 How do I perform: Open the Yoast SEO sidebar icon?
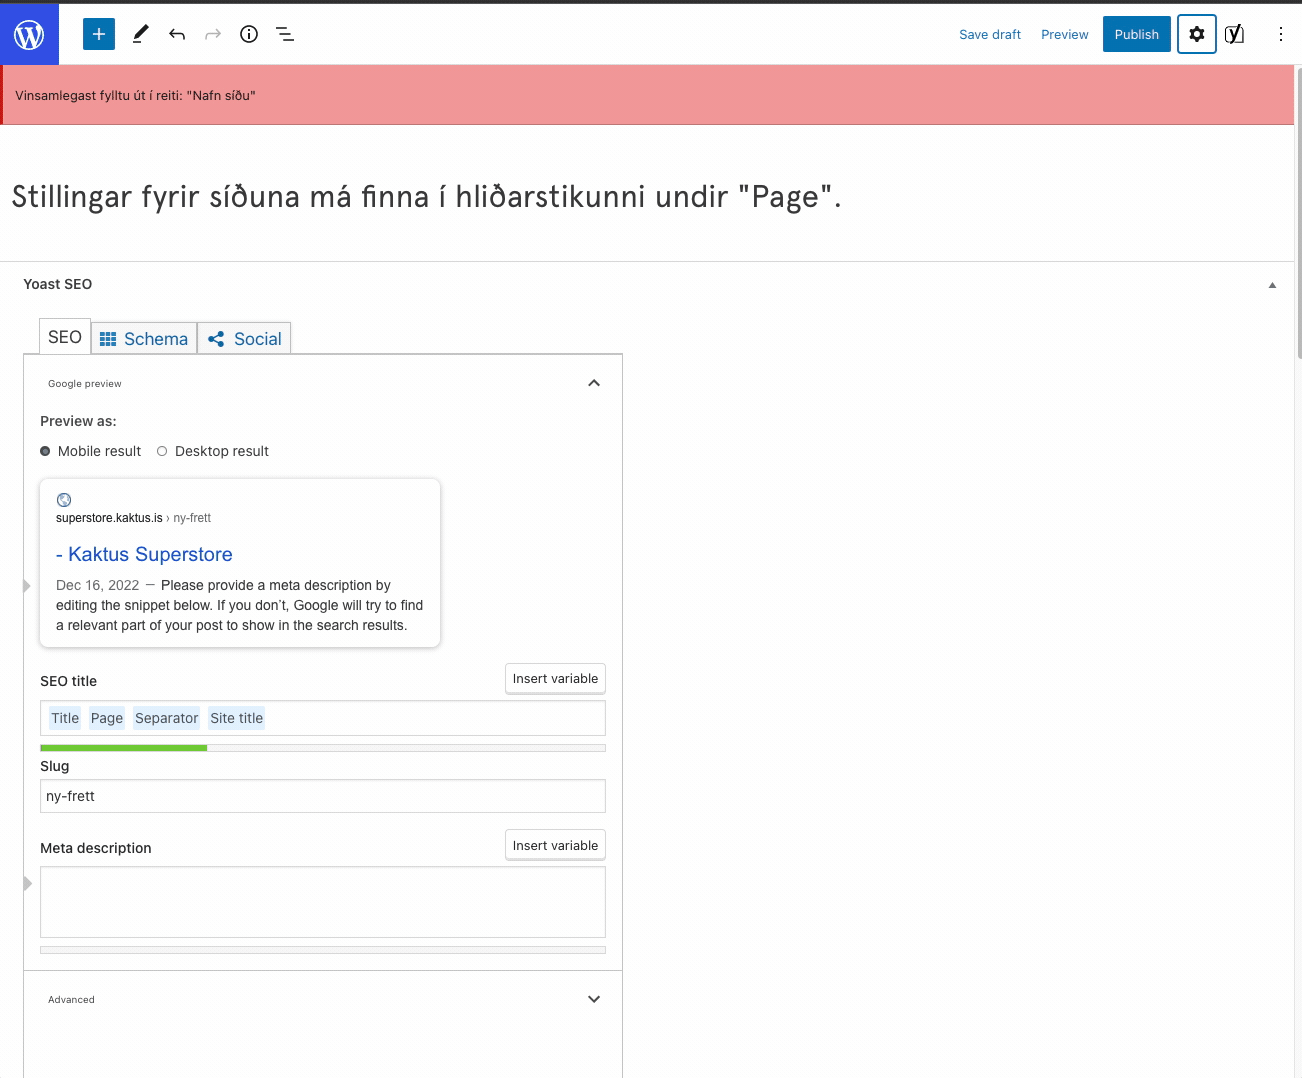tap(1235, 34)
